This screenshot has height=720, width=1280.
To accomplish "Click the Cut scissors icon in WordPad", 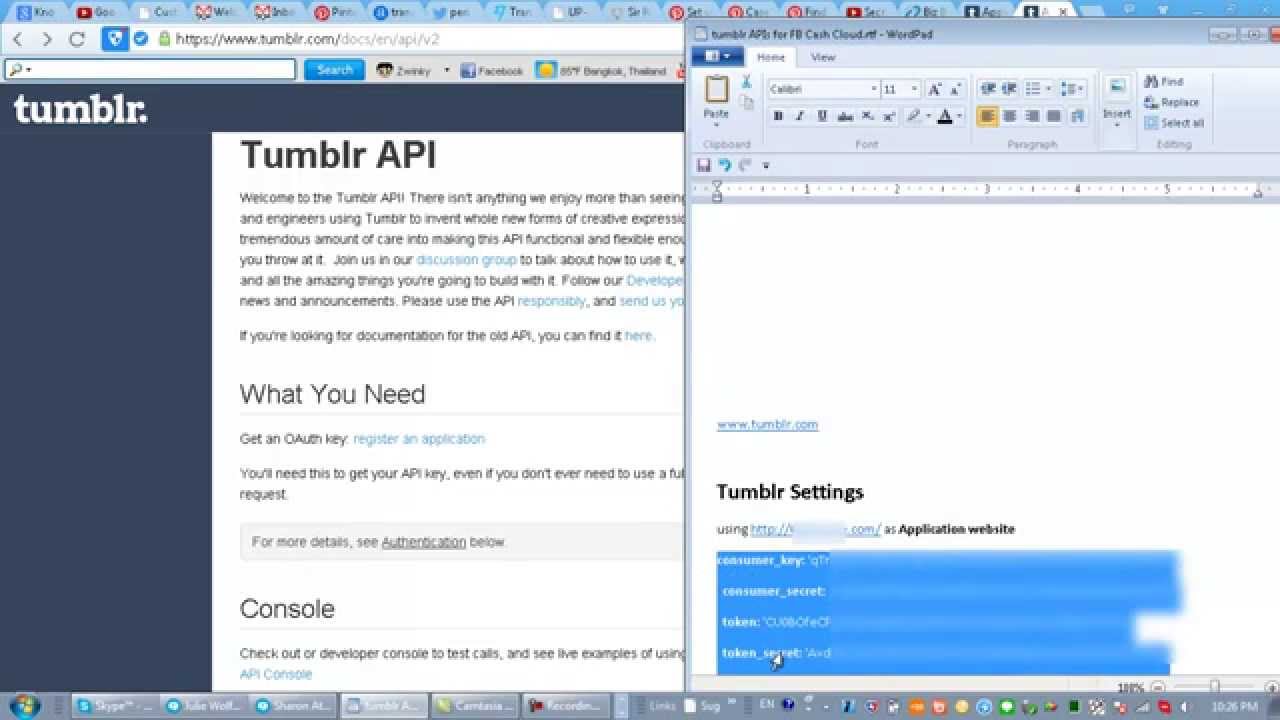I will coord(746,82).
